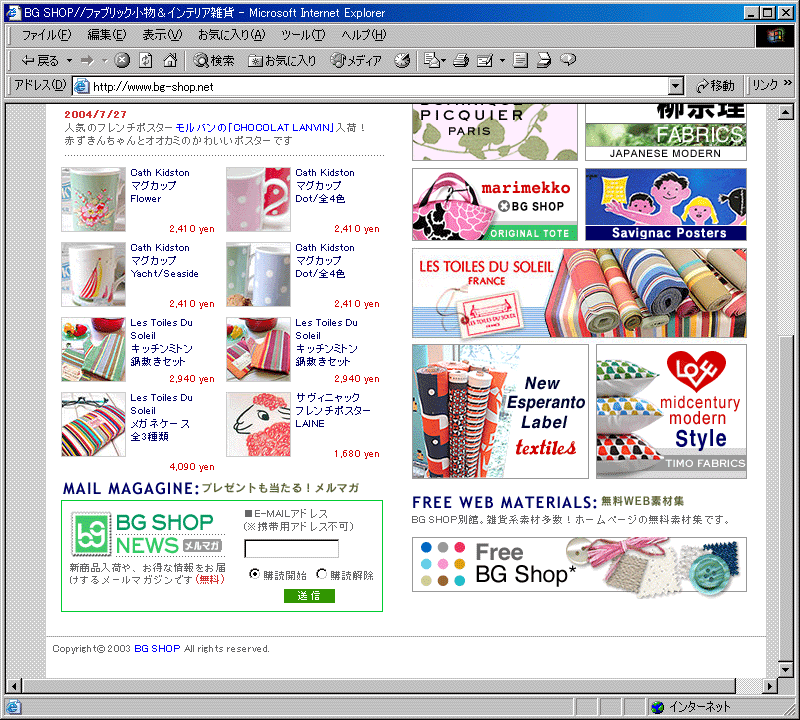
Task: Click the blue Dot mug thumbnail
Action: tap(258, 275)
